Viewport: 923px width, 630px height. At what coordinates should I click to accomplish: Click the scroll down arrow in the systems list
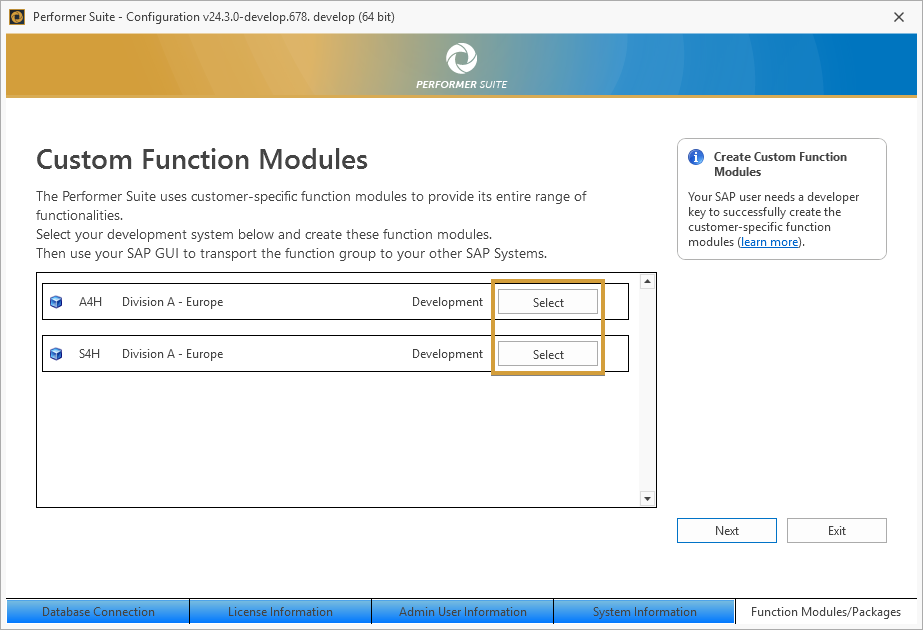(x=647, y=498)
